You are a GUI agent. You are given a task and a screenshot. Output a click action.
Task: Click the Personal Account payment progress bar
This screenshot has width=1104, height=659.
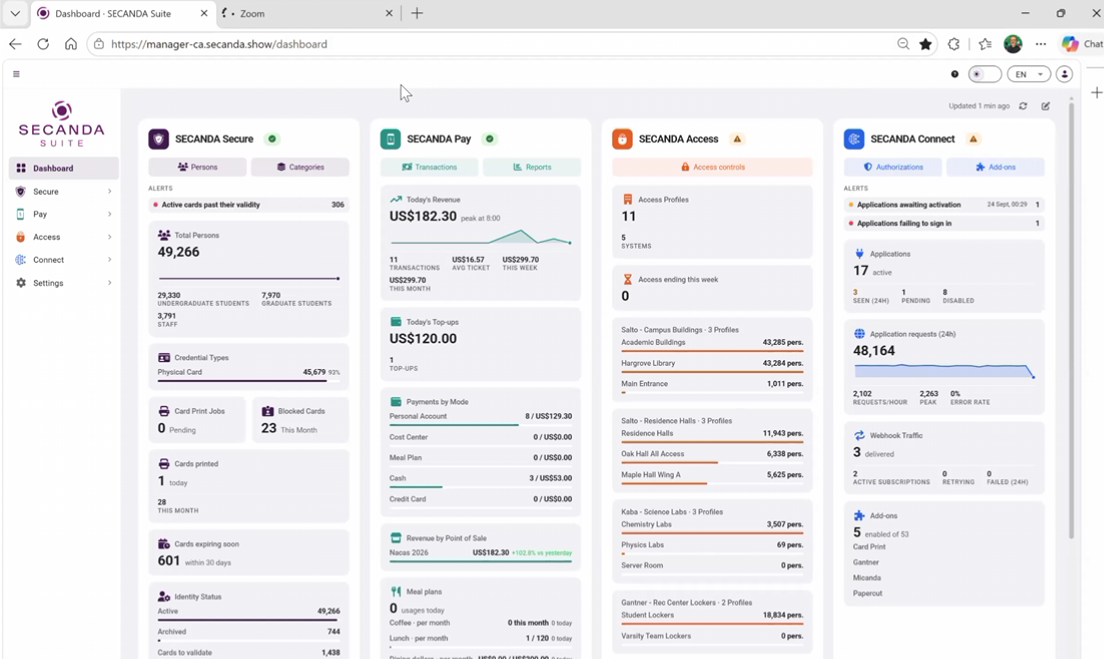(x=480, y=425)
